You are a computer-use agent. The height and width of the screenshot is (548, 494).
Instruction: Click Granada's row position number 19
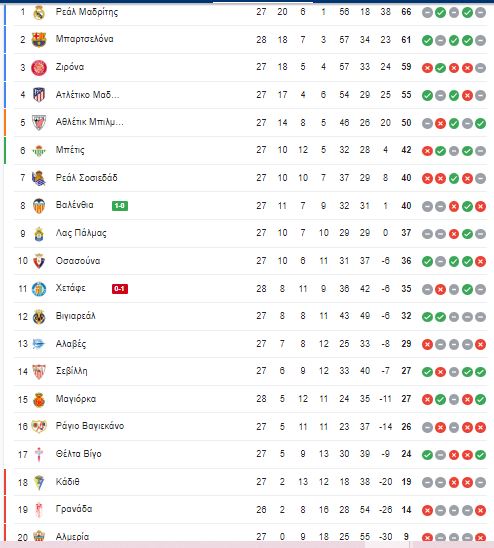click(23, 510)
